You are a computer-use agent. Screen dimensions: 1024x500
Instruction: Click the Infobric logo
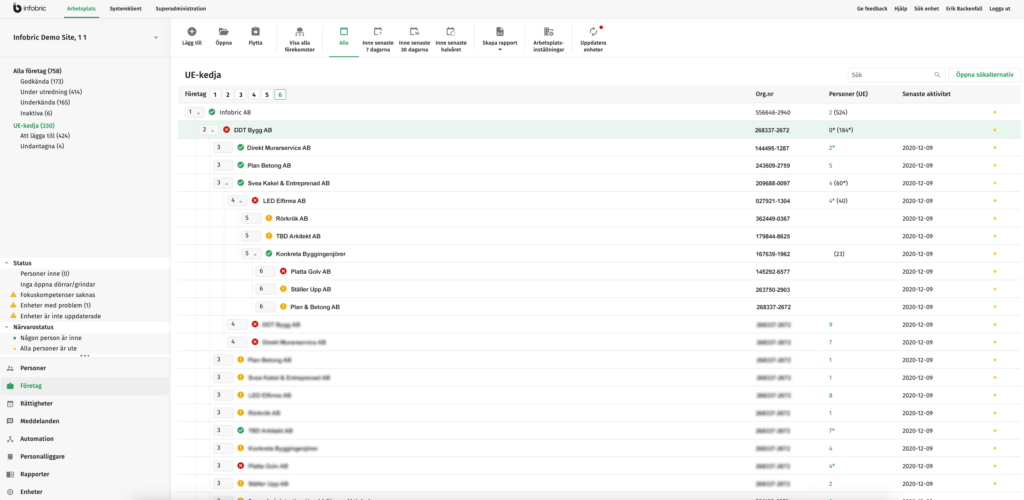click(x=31, y=8)
